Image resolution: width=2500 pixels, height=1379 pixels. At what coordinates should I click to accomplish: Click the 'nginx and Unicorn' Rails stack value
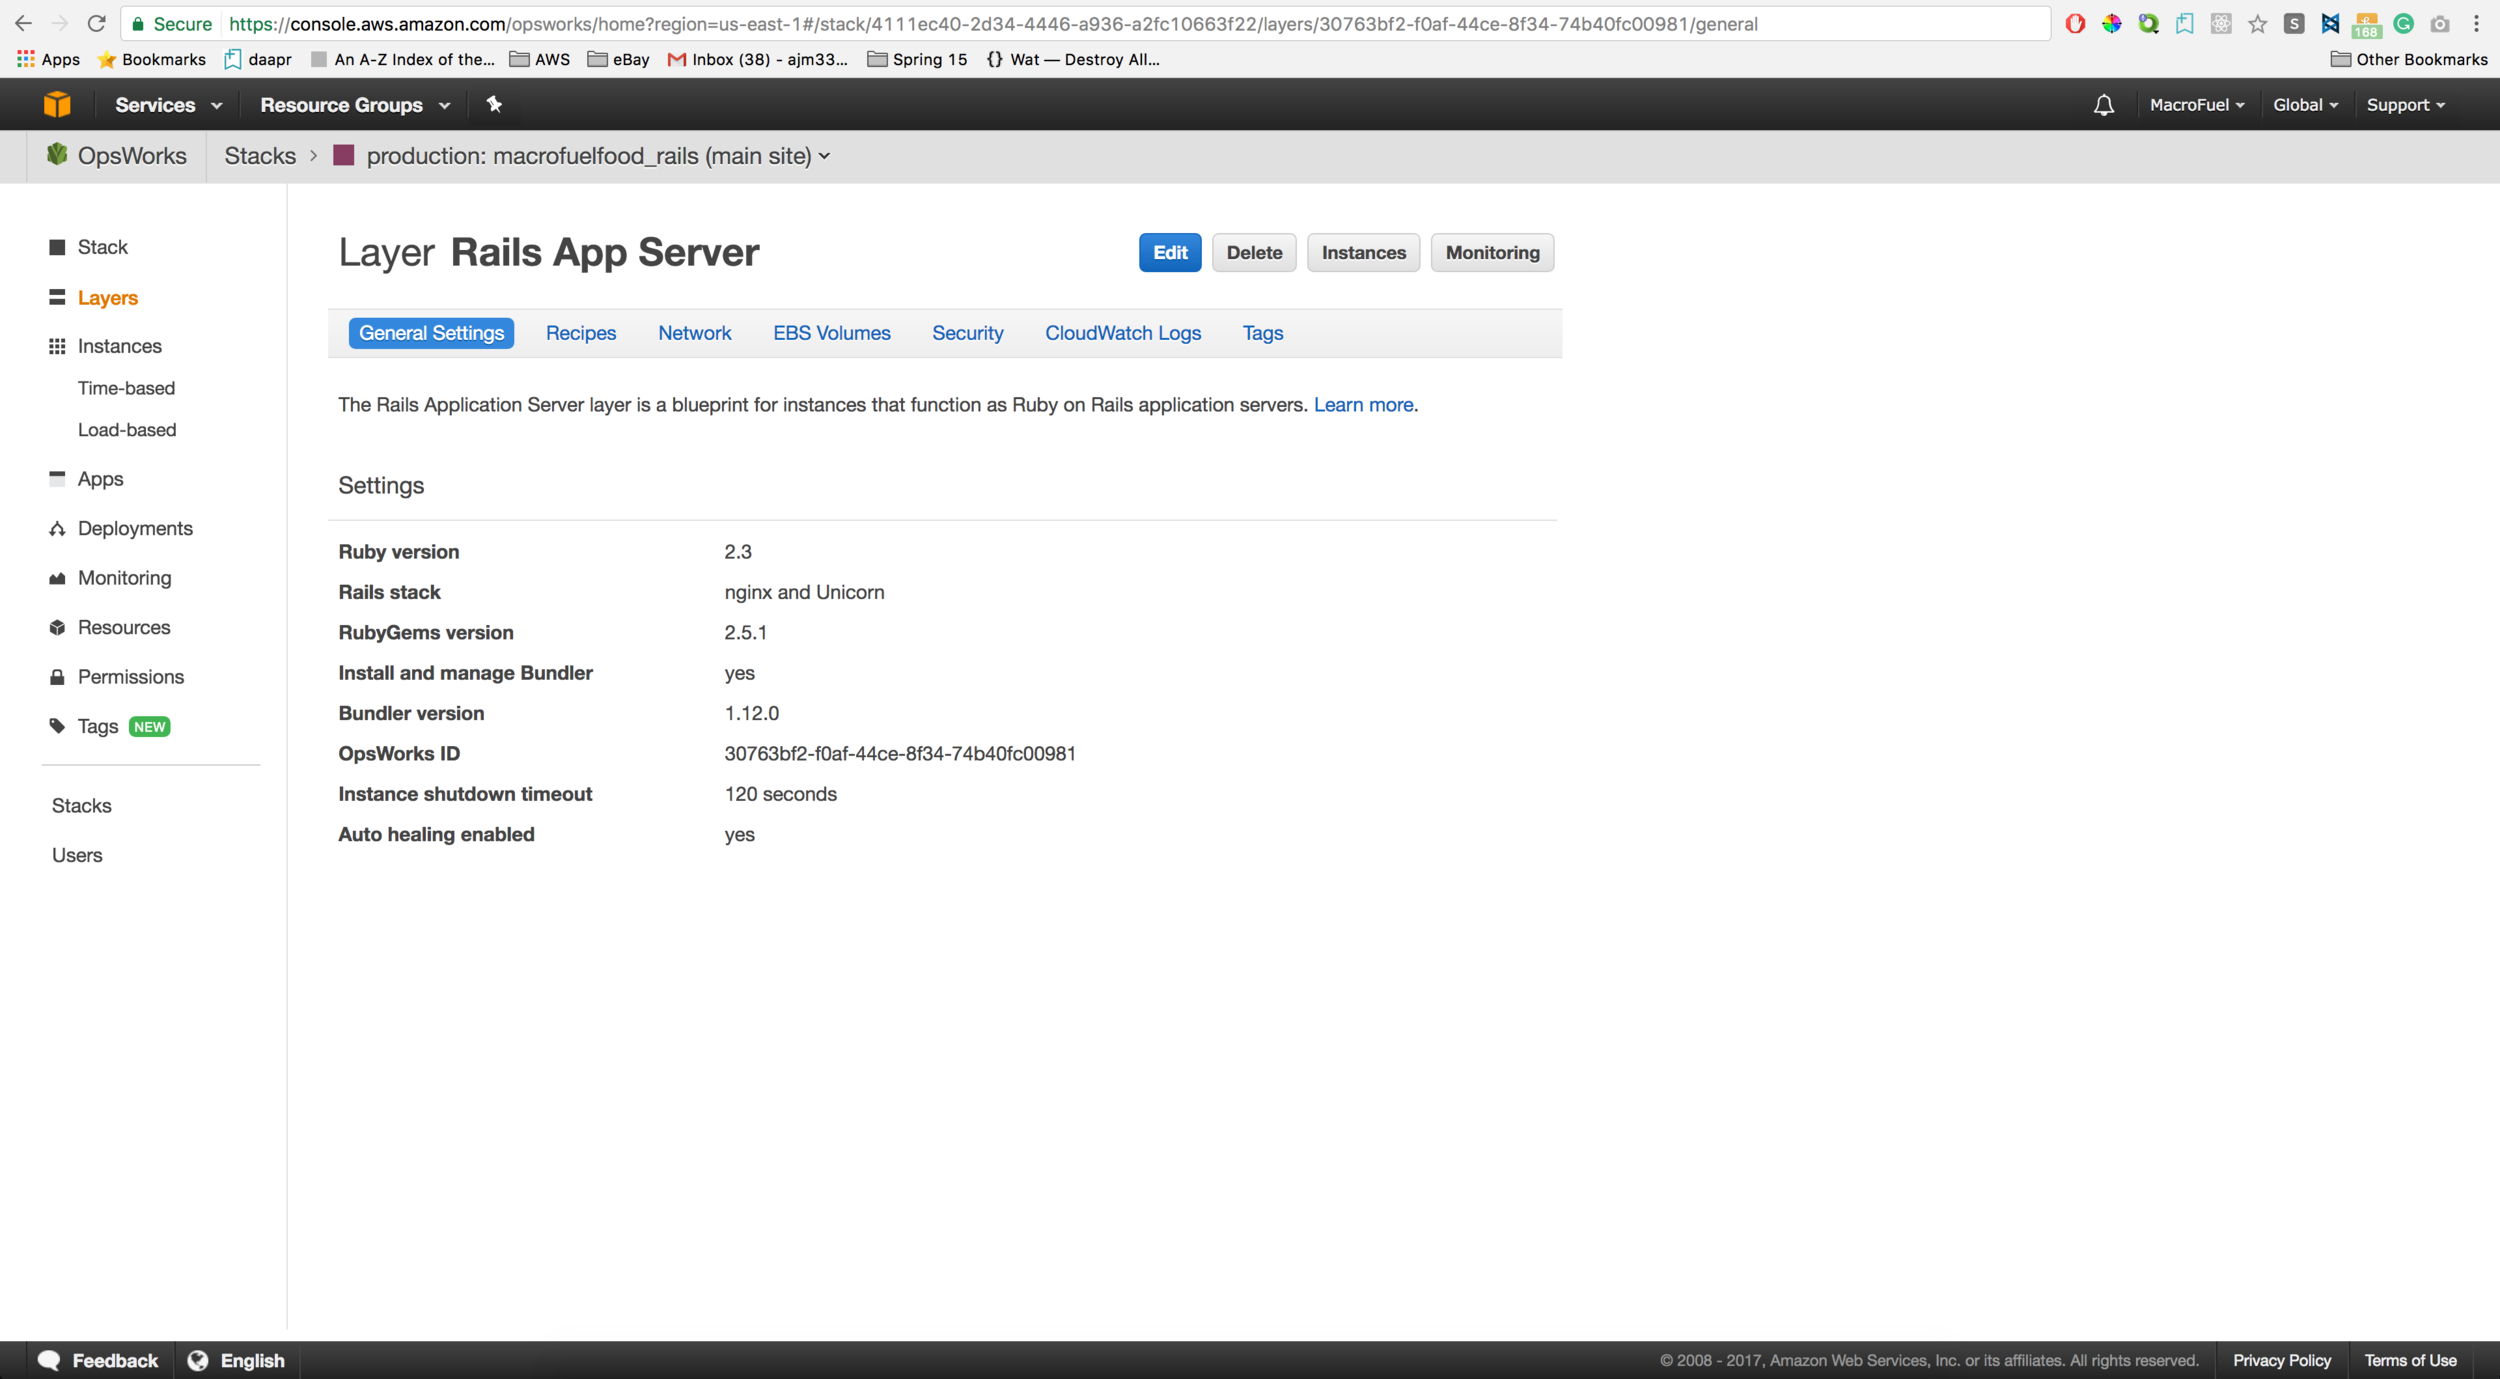pos(804,592)
